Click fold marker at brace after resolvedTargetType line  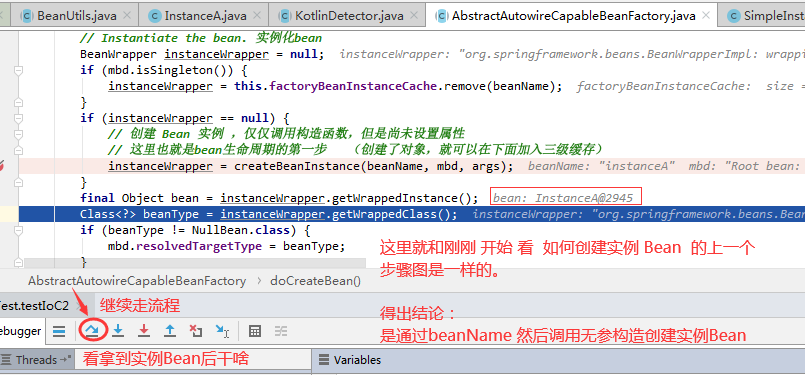click(18, 262)
